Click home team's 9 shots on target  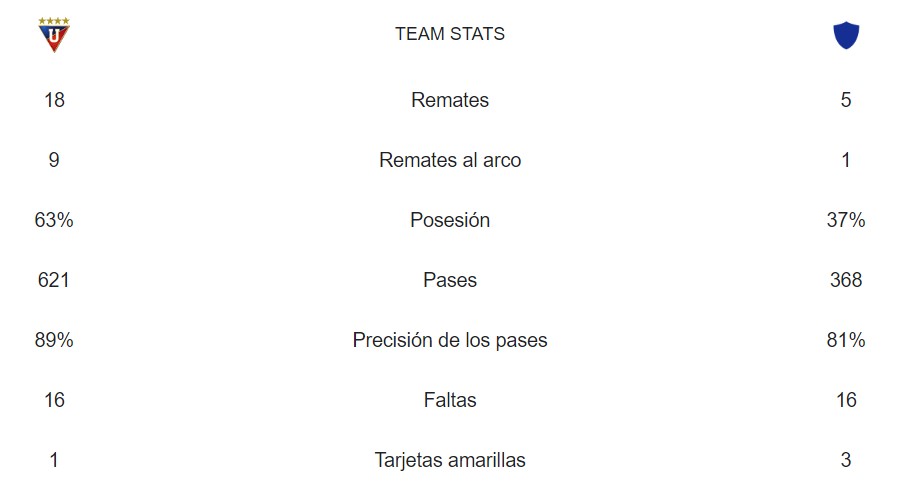coord(54,160)
